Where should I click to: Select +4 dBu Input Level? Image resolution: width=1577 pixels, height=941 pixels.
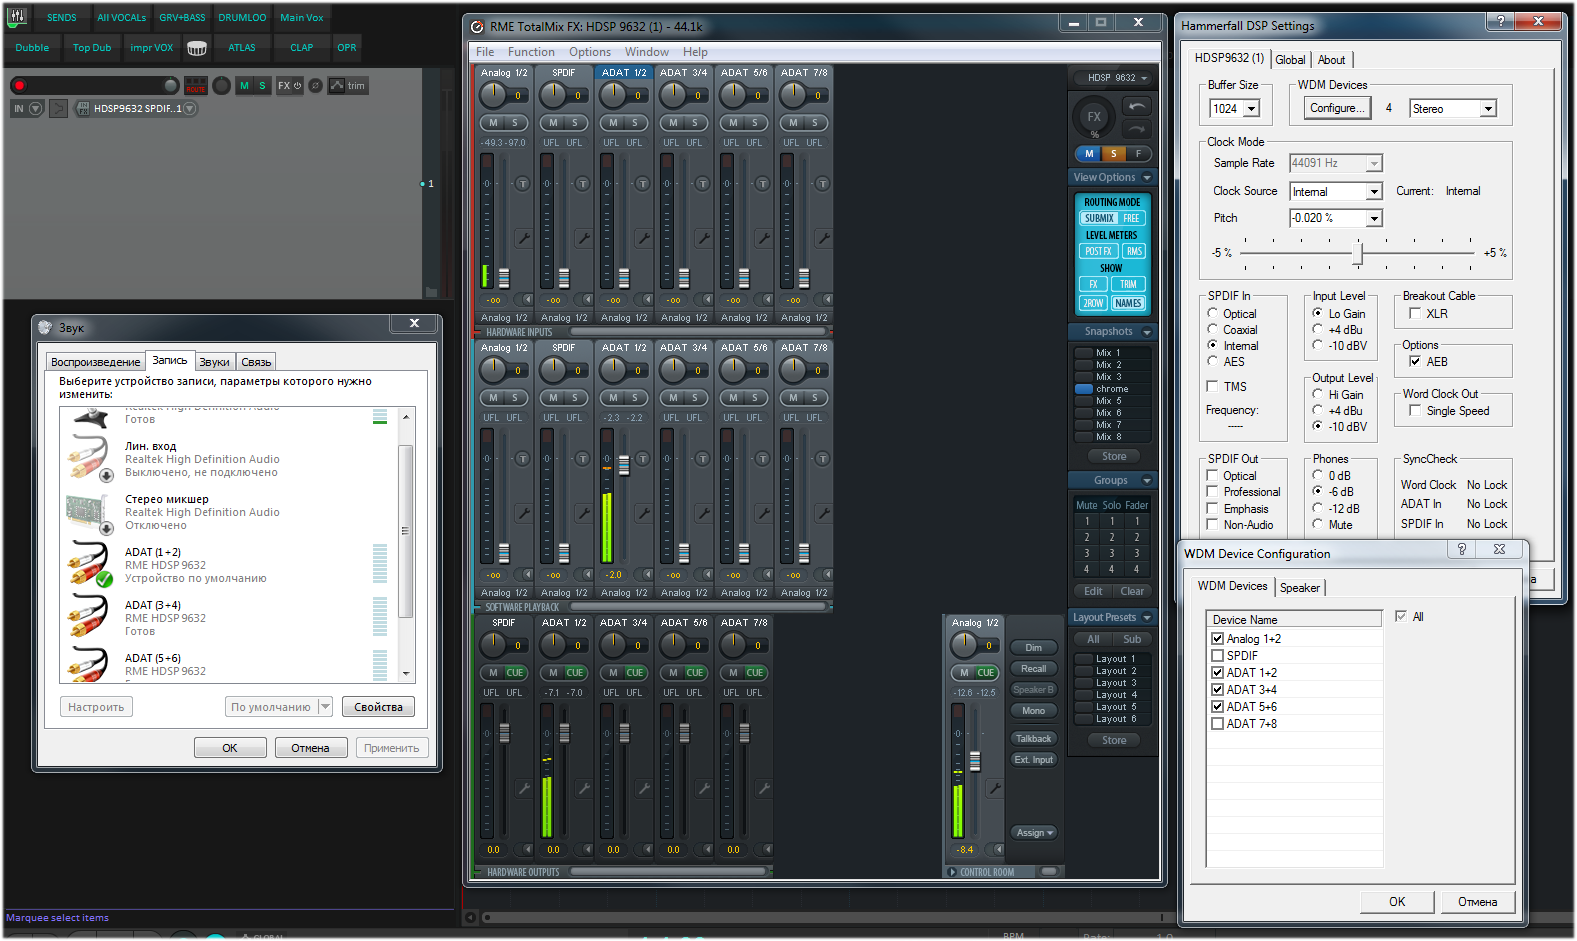point(1318,330)
